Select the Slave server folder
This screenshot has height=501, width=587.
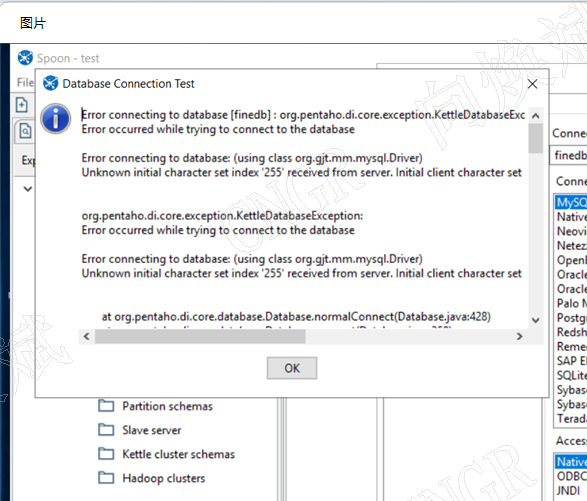(x=152, y=430)
